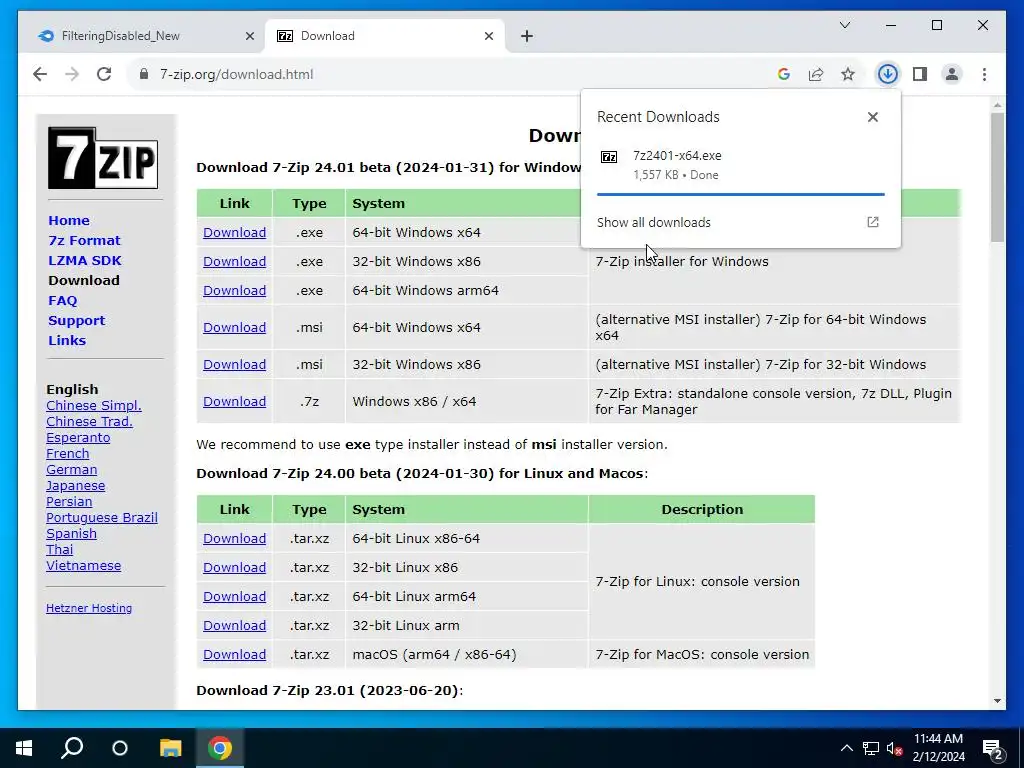This screenshot has width=1024, height=768.
Task: View site information padlock icon
Action: (x=144, y=74)
